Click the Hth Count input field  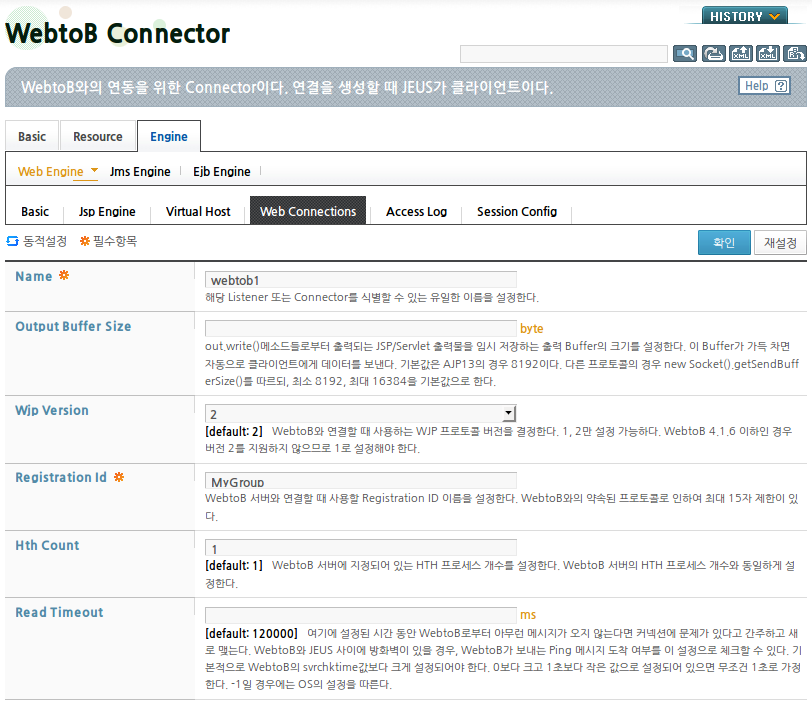360,548
